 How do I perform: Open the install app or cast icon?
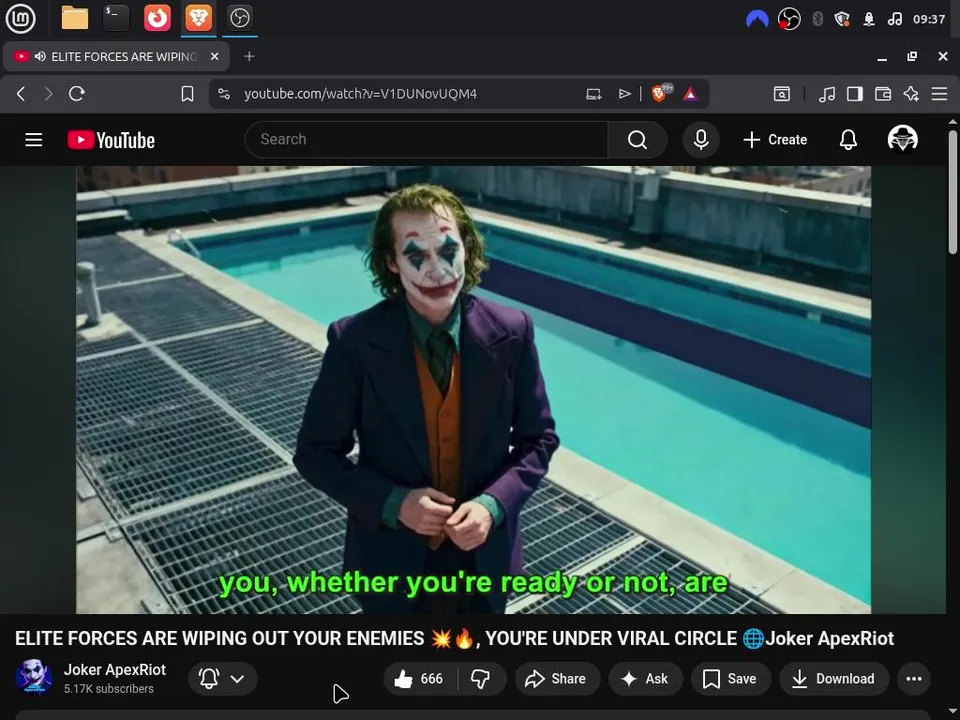pyautogui.click(x=593, y=94)
